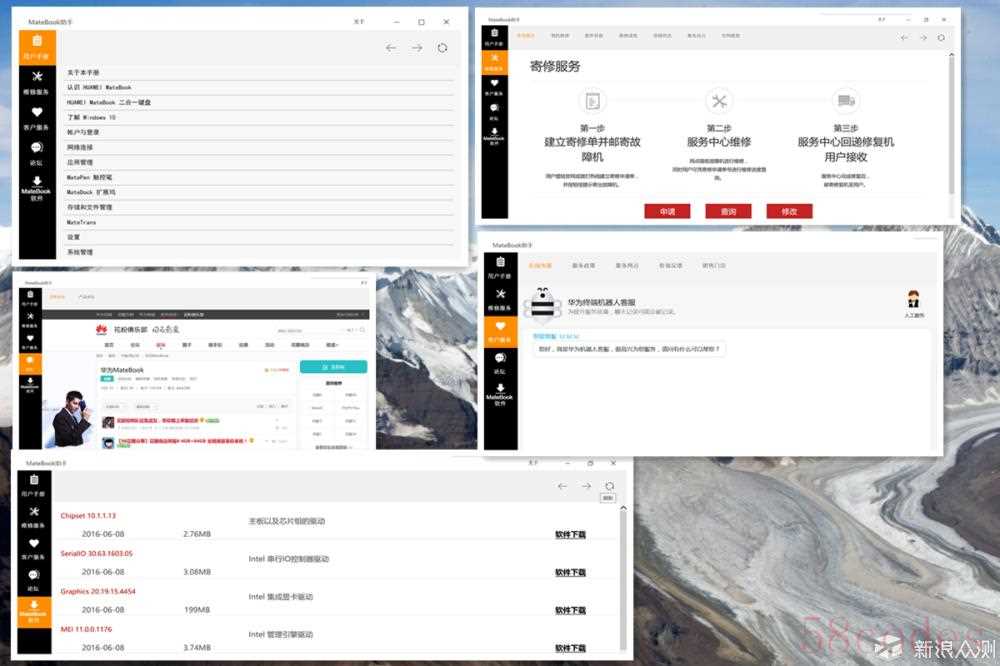
Task: Click the 寄修服务 window vertical scrollbar
Action: (952, 124)
